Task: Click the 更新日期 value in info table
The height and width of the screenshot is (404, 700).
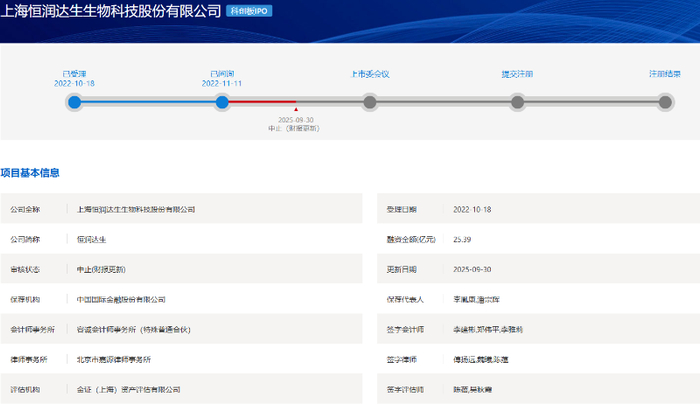Action: click(x=475, y=269)
